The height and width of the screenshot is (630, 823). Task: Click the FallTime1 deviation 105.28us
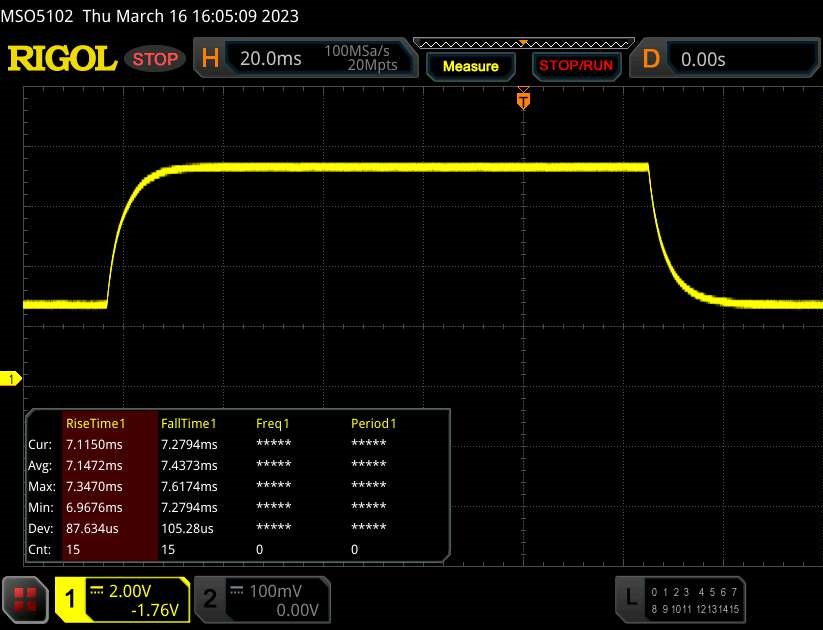coord(187,529)
